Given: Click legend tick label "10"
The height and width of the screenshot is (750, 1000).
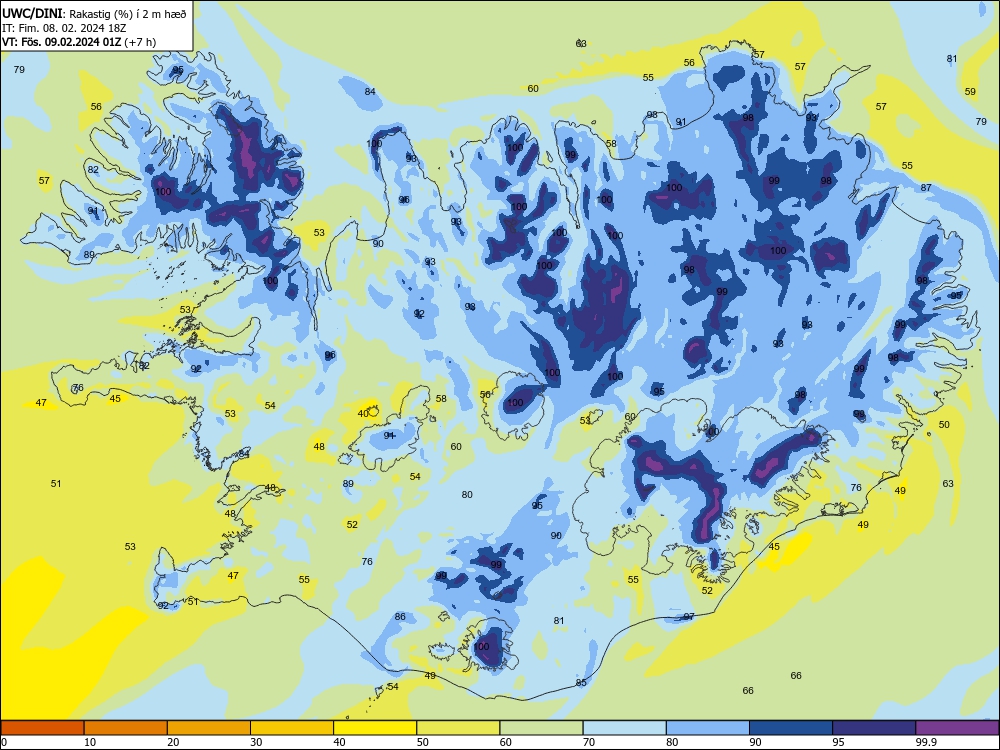Looking at the screenshot, I should pyautogui.click(x=90, y=742).
